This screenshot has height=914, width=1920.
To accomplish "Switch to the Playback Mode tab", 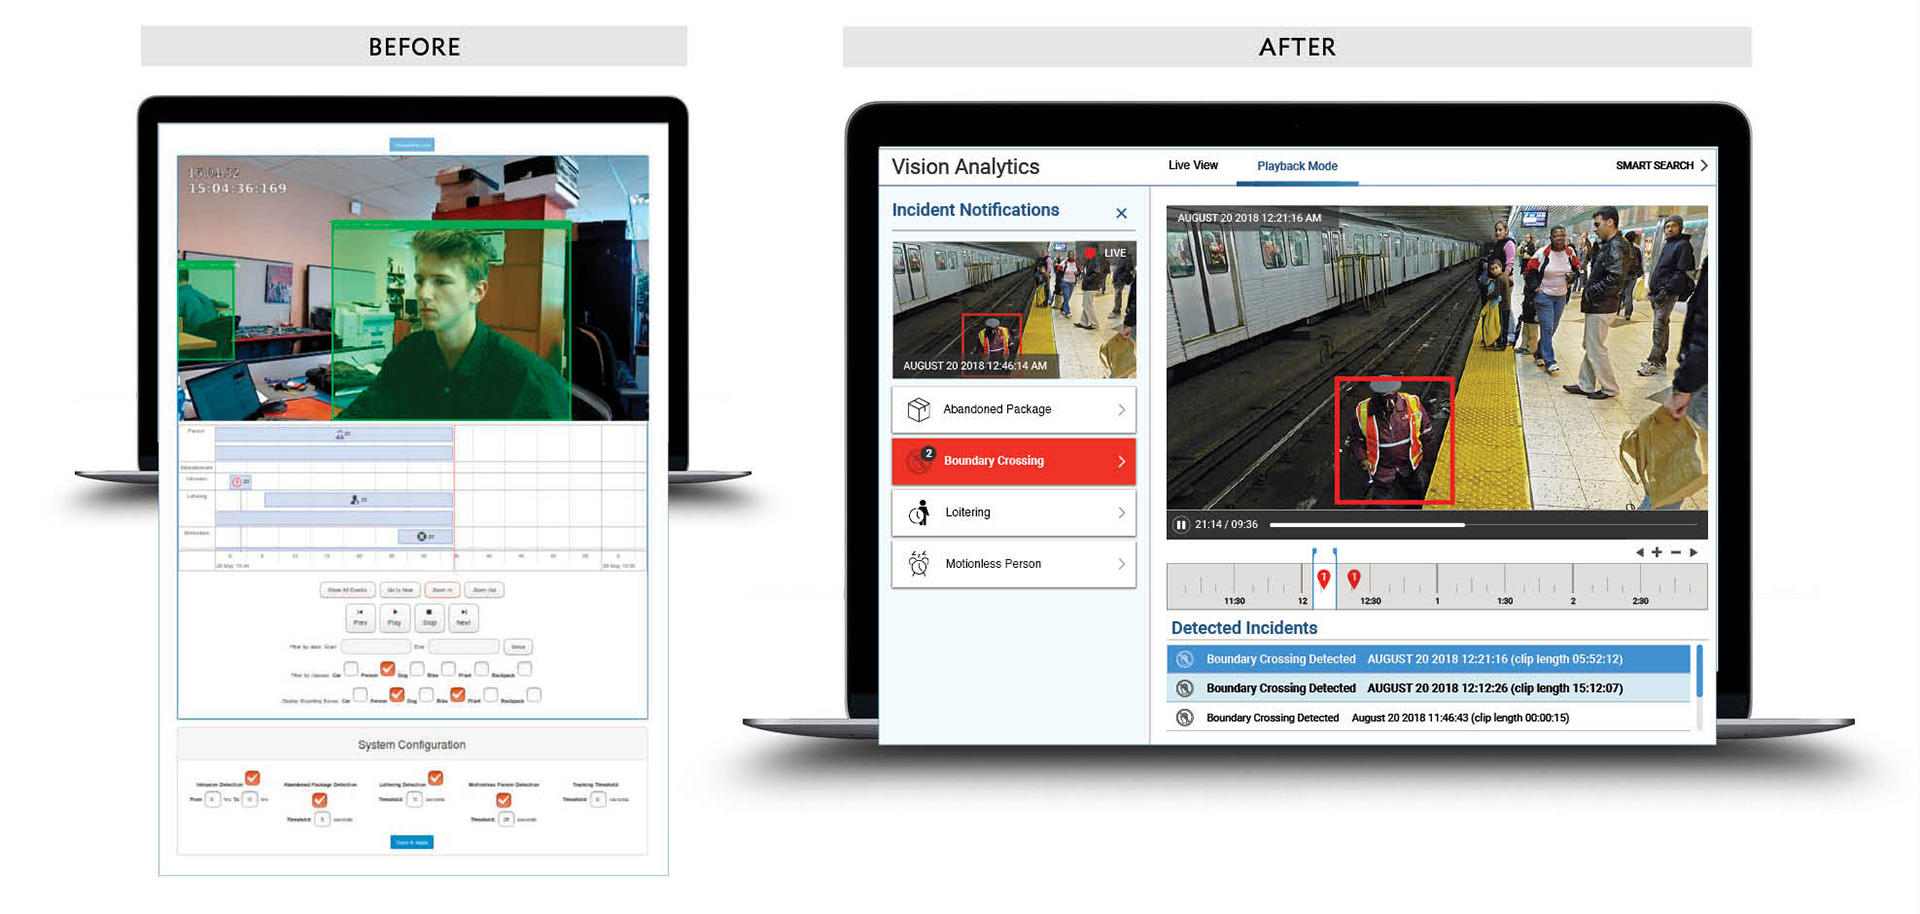I will point(1297,166).
